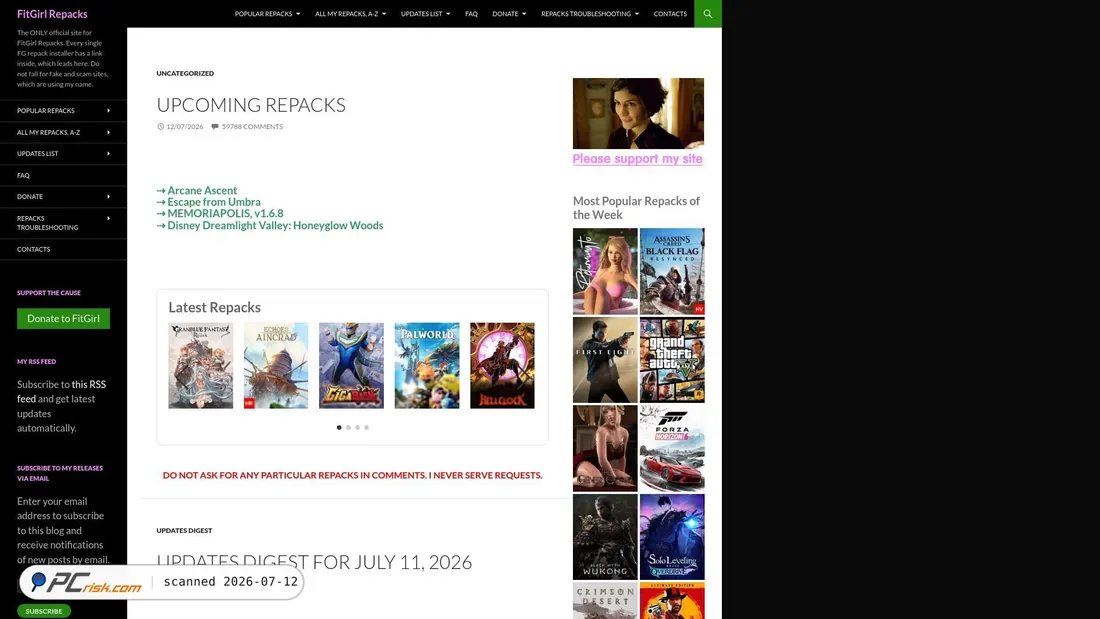The height and width of the screenshot is (619, 1100).
Task: Expand sidebar Repacks Troubleshooting arrow
Action: point(108,218)
